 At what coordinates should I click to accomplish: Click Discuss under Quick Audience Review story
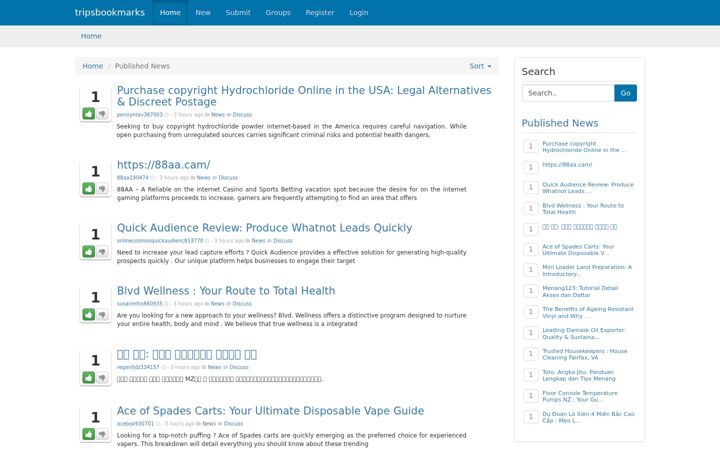(283, 241)
